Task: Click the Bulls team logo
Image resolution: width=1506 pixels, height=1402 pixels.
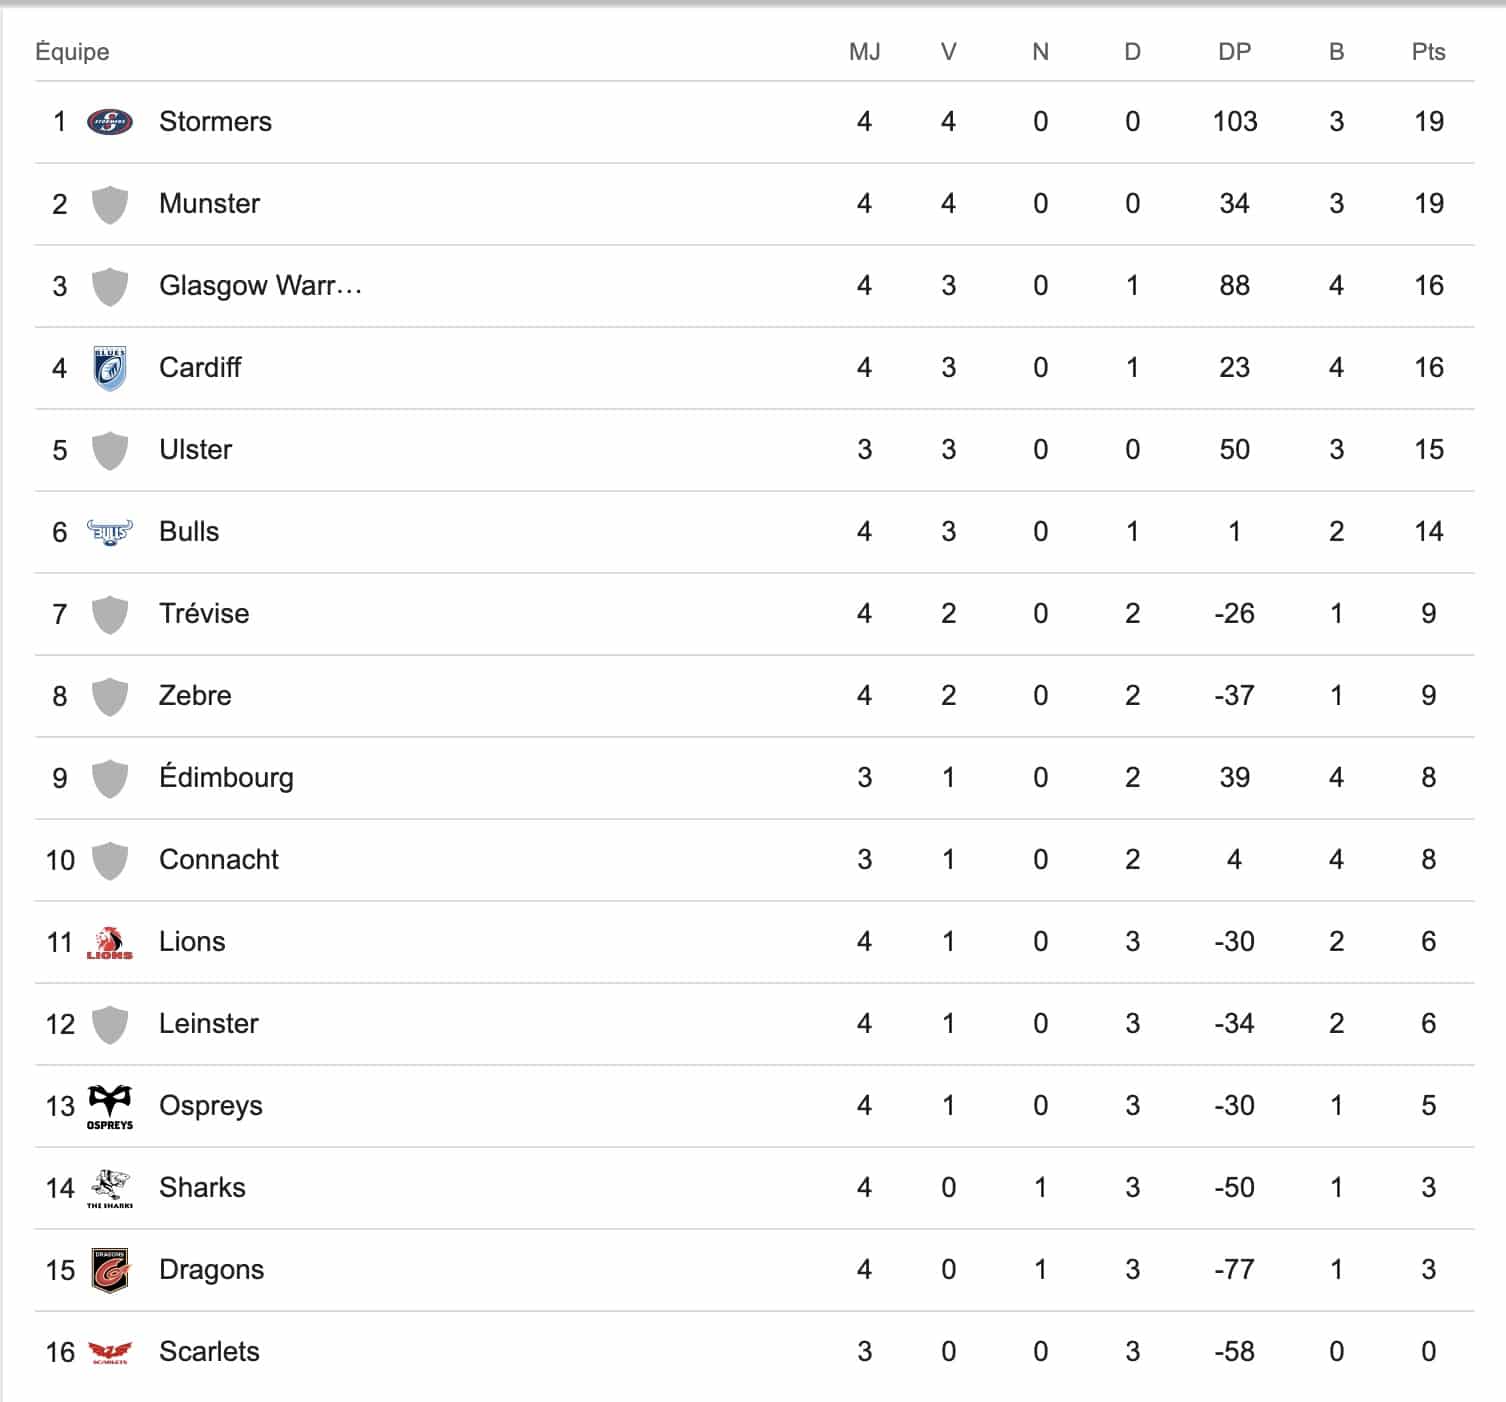Action: tap(110, 532)
